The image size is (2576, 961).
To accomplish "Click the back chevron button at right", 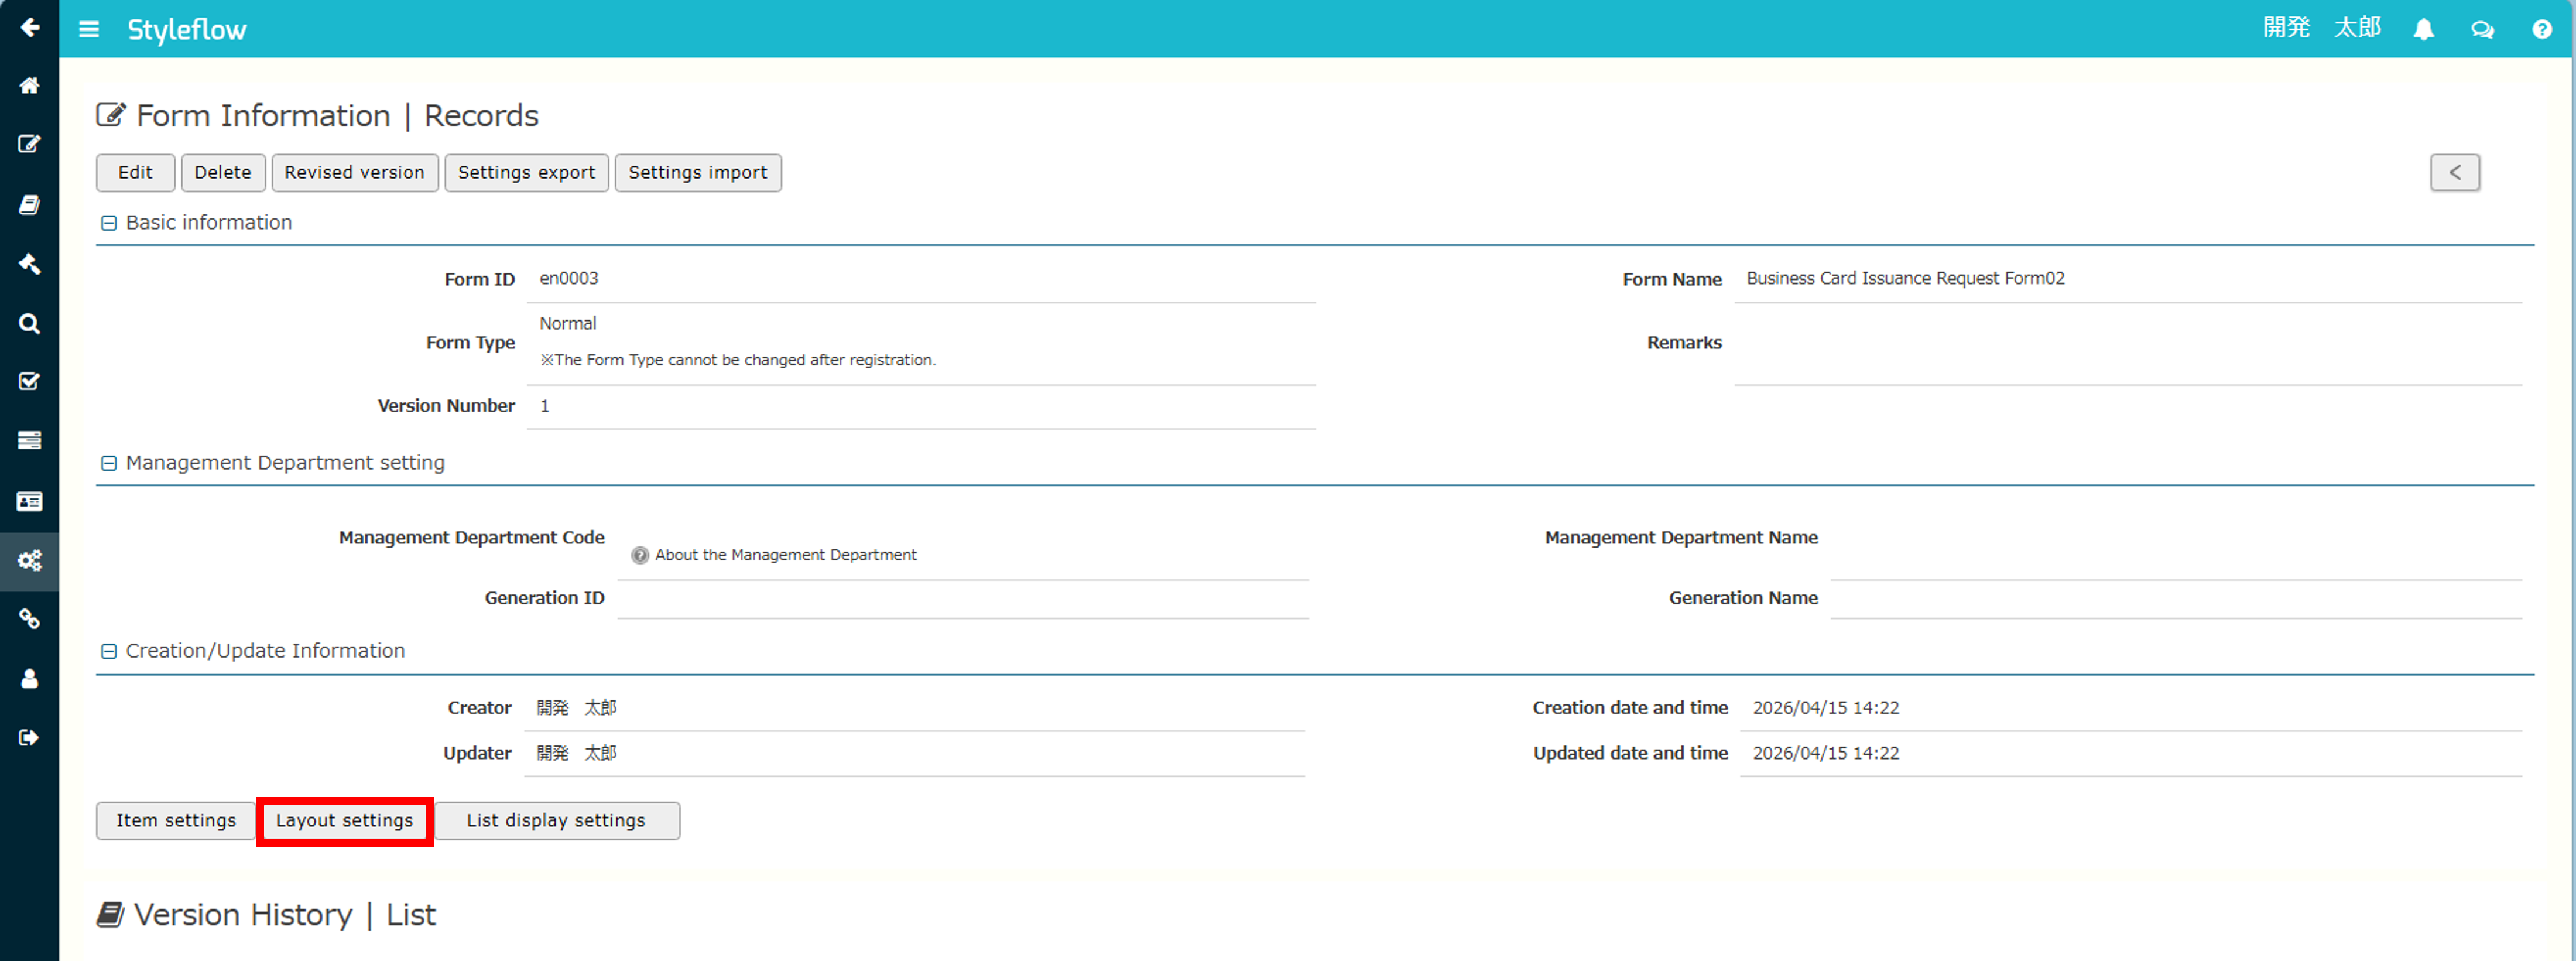I will tap(2455, 173).
